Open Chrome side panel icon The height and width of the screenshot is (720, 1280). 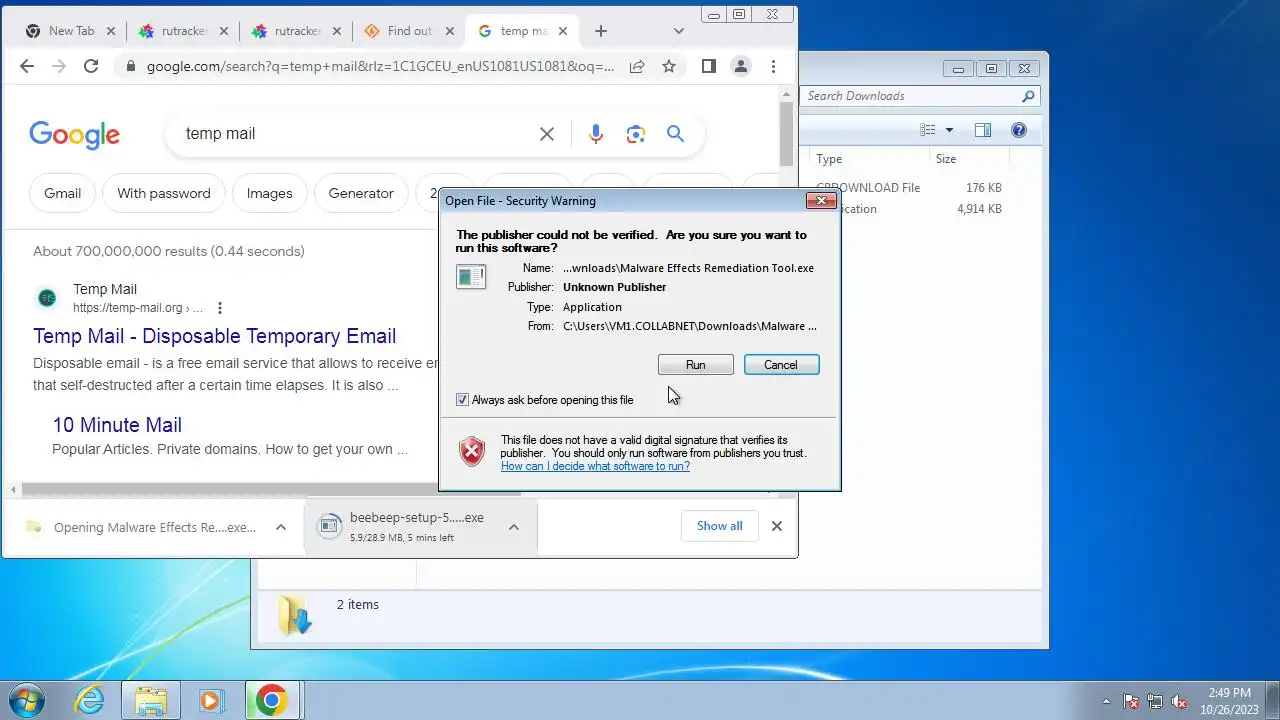pyautogui.click(x=708, y=66)
